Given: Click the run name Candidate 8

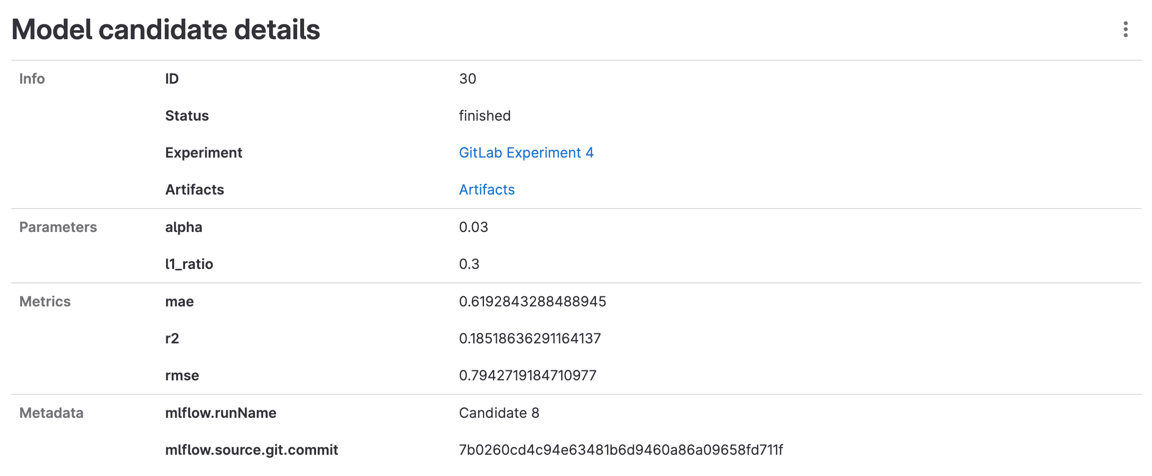Looking at the screenshot, I should 499,413.
